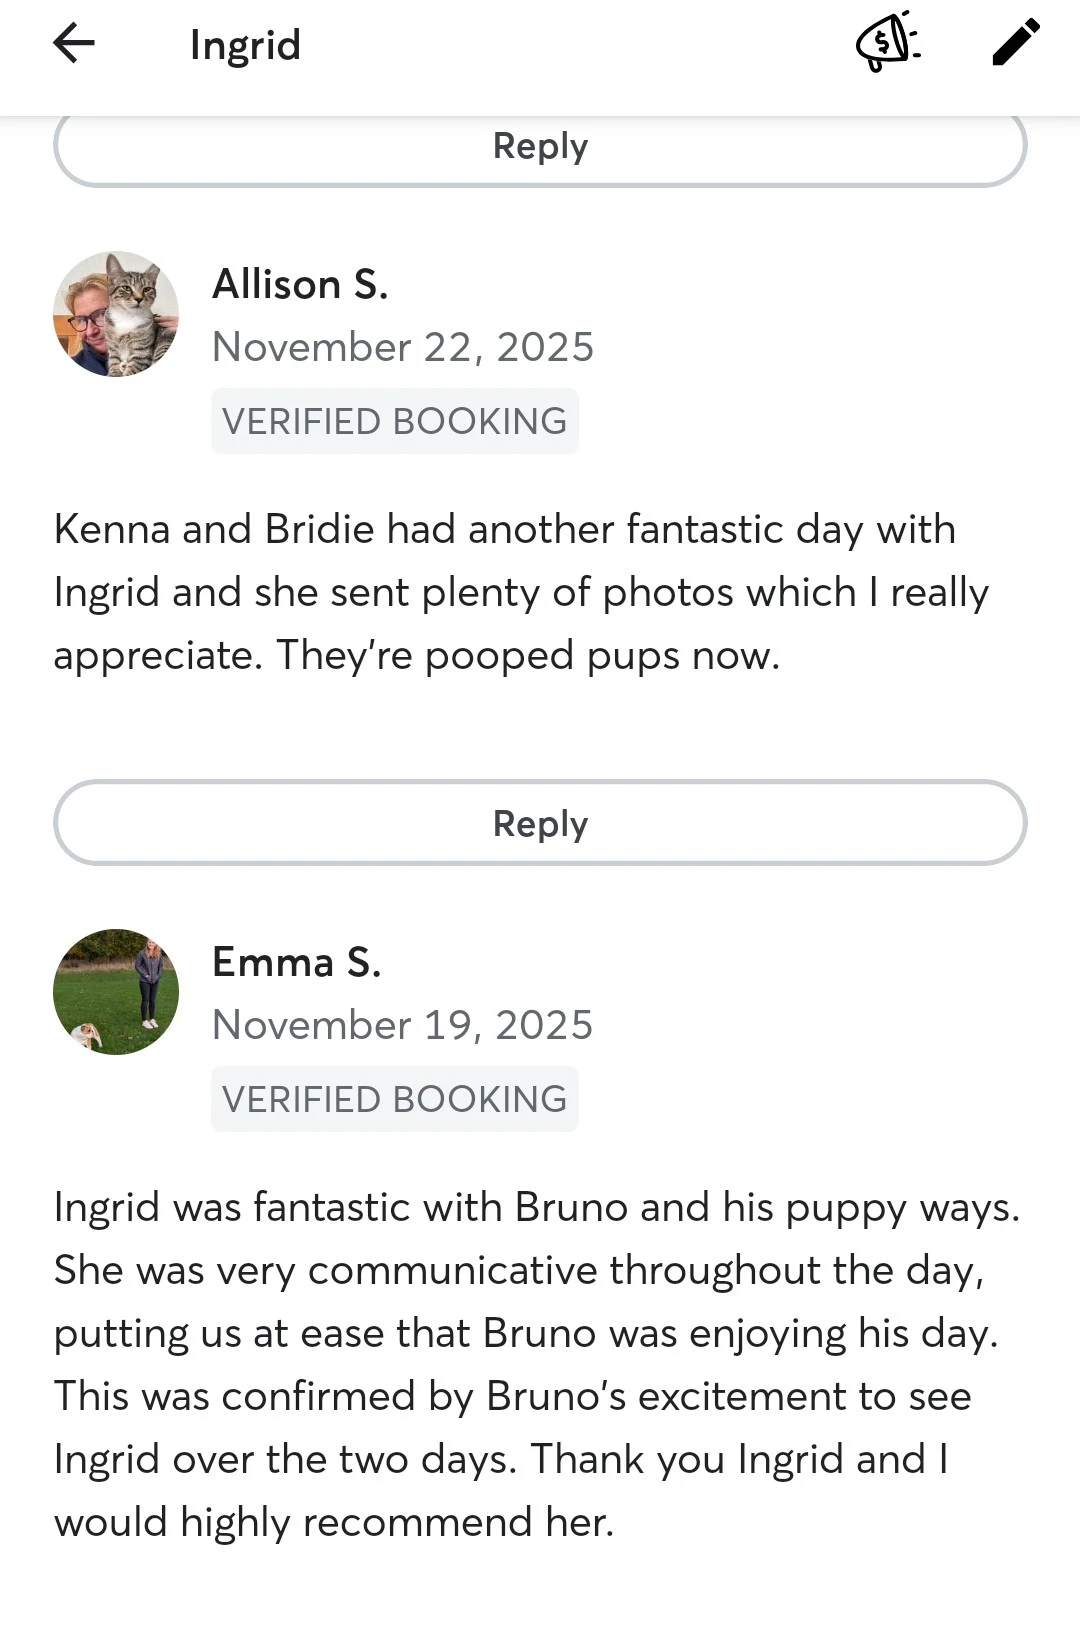Tap Allison's Verified Booking badge
Viewport: 1080px width, 1637px height.
pos(395,421)
